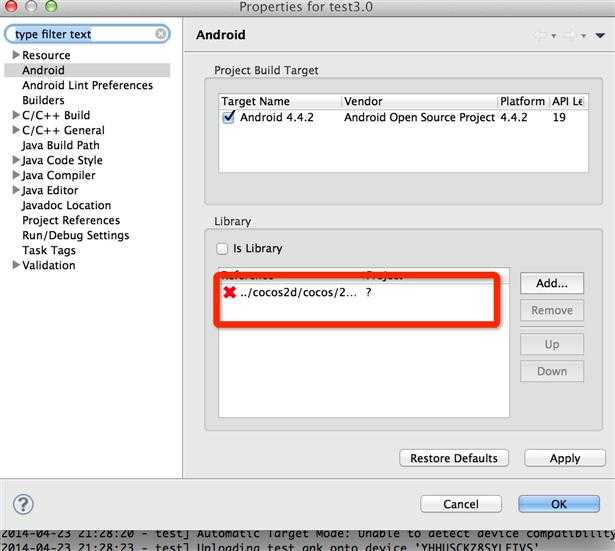Click the forward navigation arrow icon
615x551 pixels.
pyautogui.click(x=571, y=36)
